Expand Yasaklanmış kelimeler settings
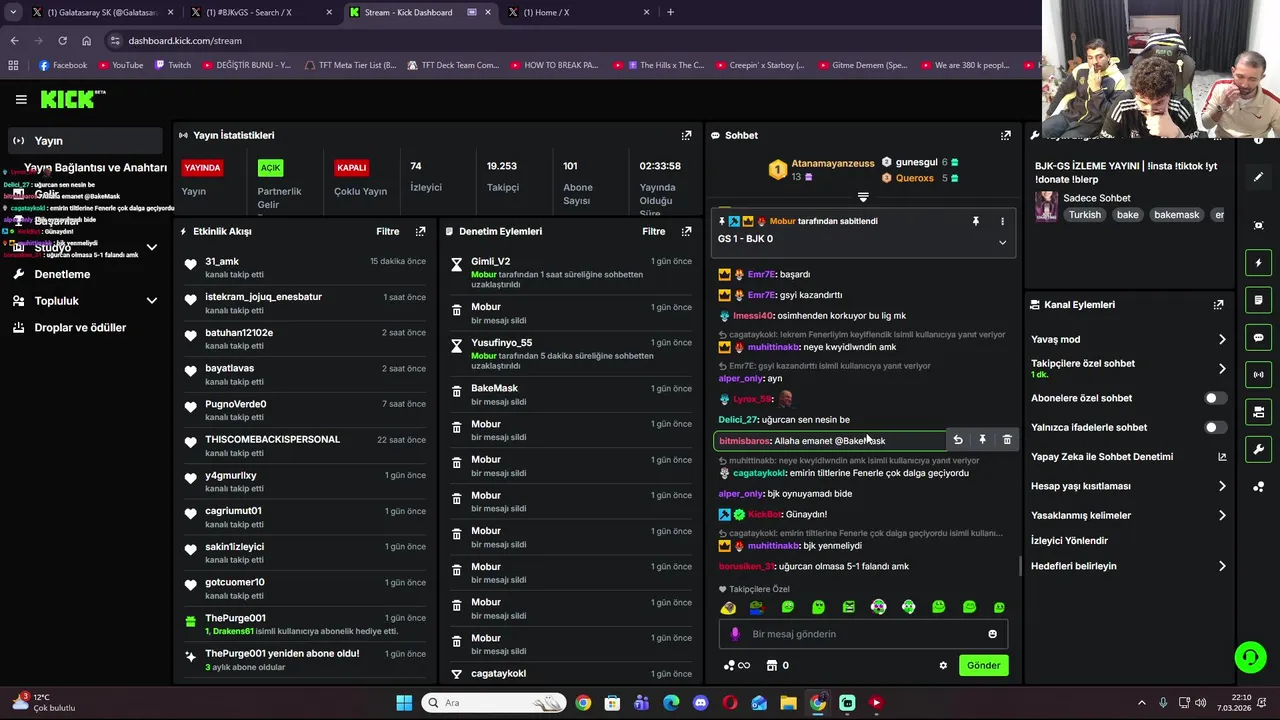Image resolution: width=1280 pixels, height=720 pixels. [x=1221, y=515]
